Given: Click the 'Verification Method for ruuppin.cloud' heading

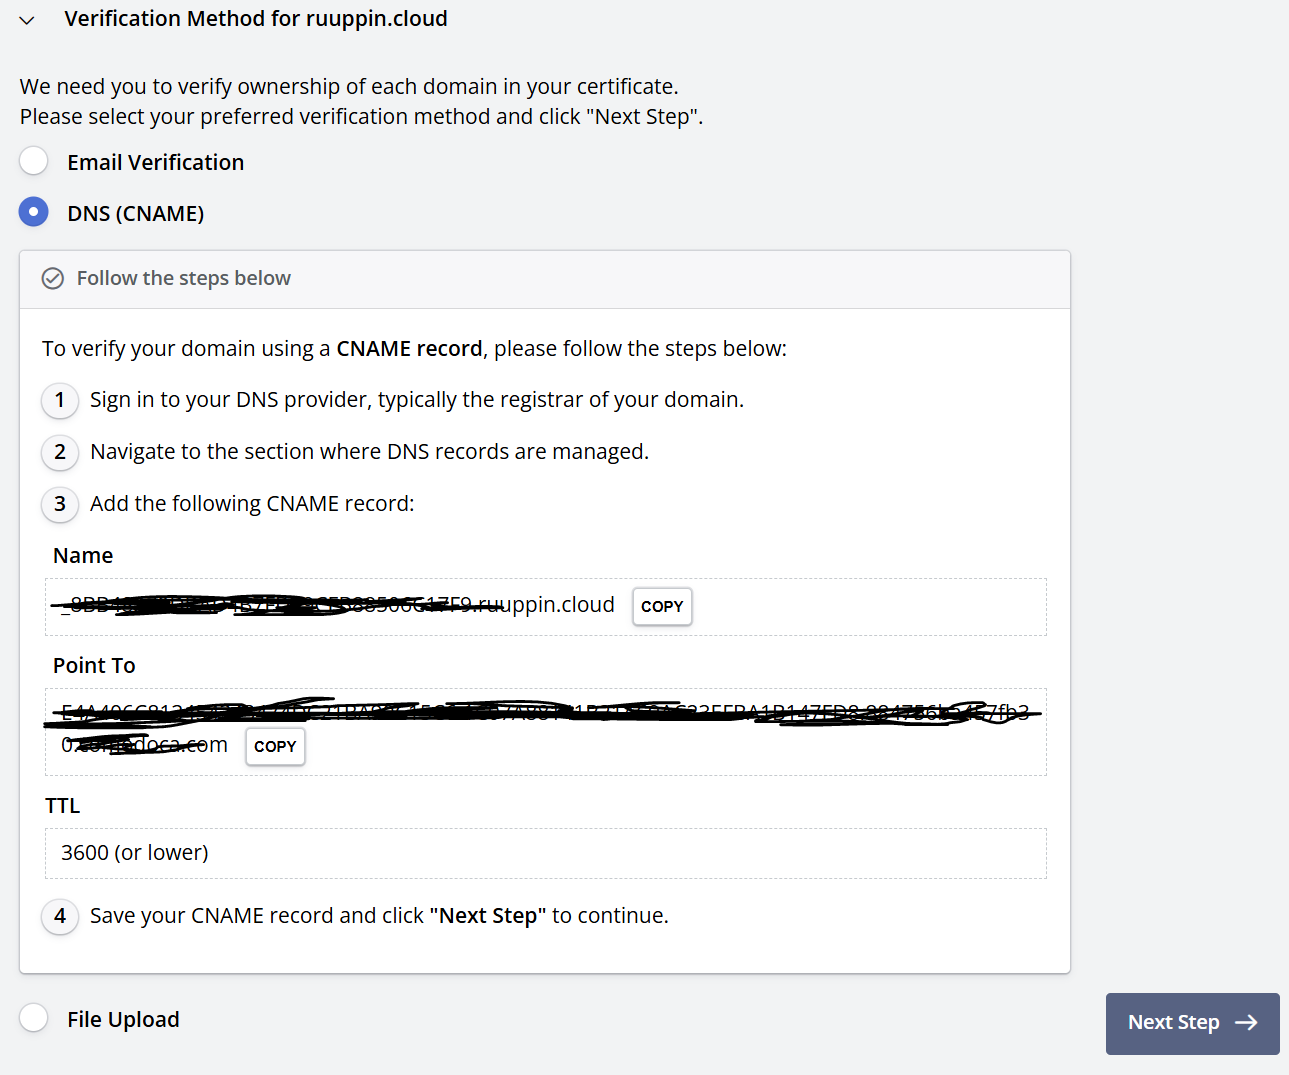Looking at the screenshot, I should click(256, 19).
